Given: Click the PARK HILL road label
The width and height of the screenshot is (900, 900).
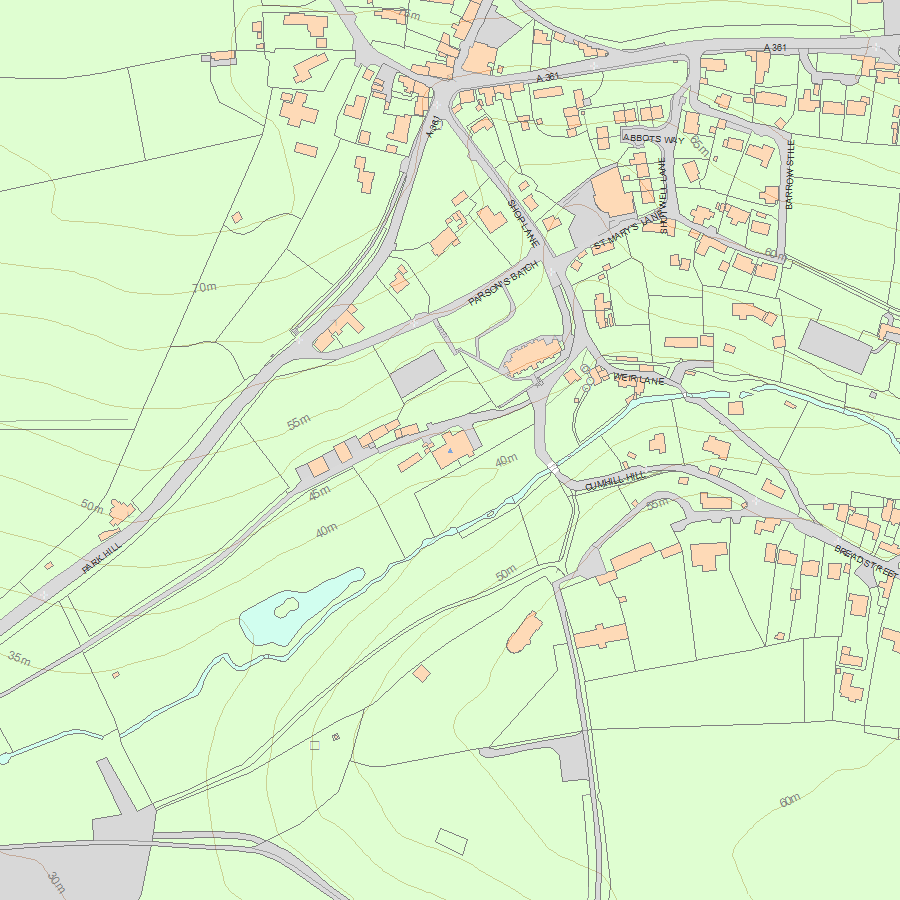Looking at the screenshot, I should tap(102, 557).
